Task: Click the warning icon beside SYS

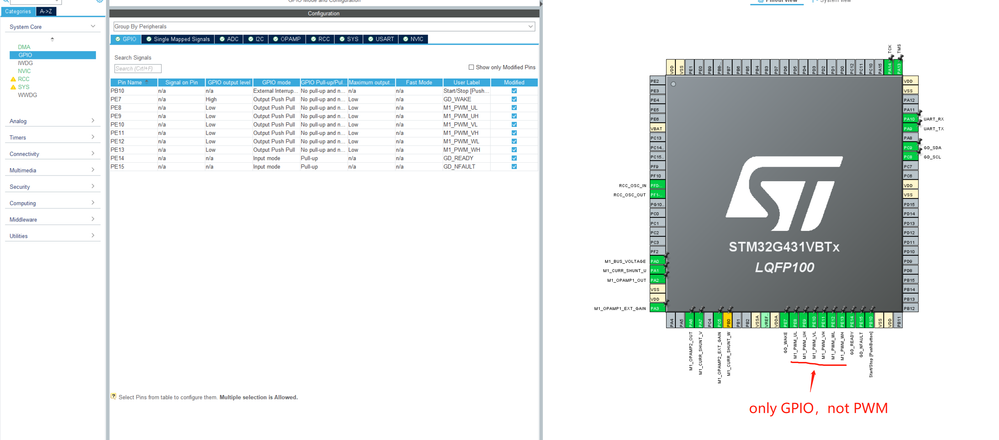Action: coord(13,87)
